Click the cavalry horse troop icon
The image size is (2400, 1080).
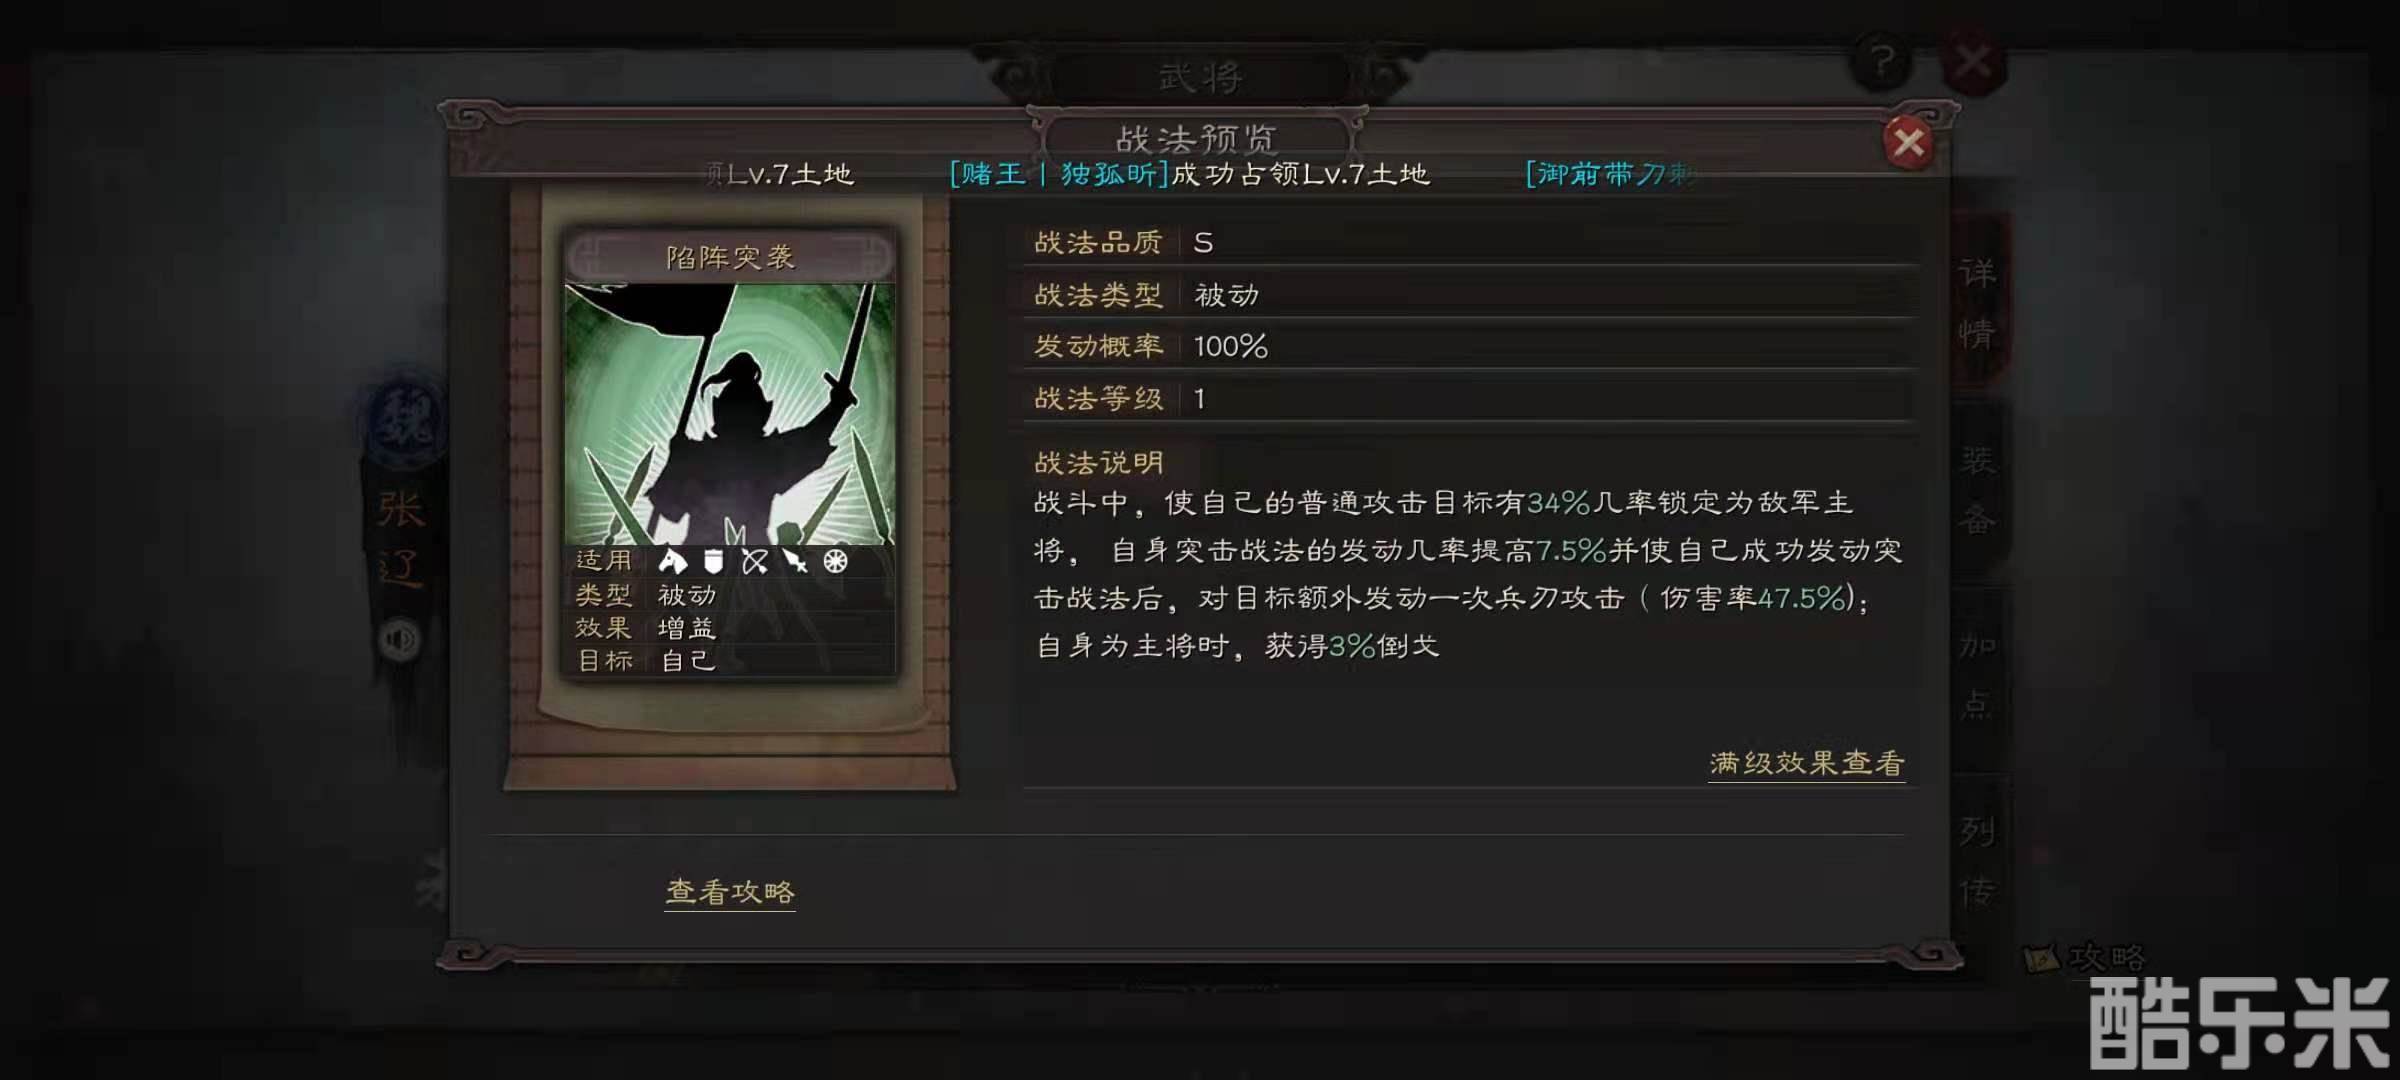tap(672, 561)
